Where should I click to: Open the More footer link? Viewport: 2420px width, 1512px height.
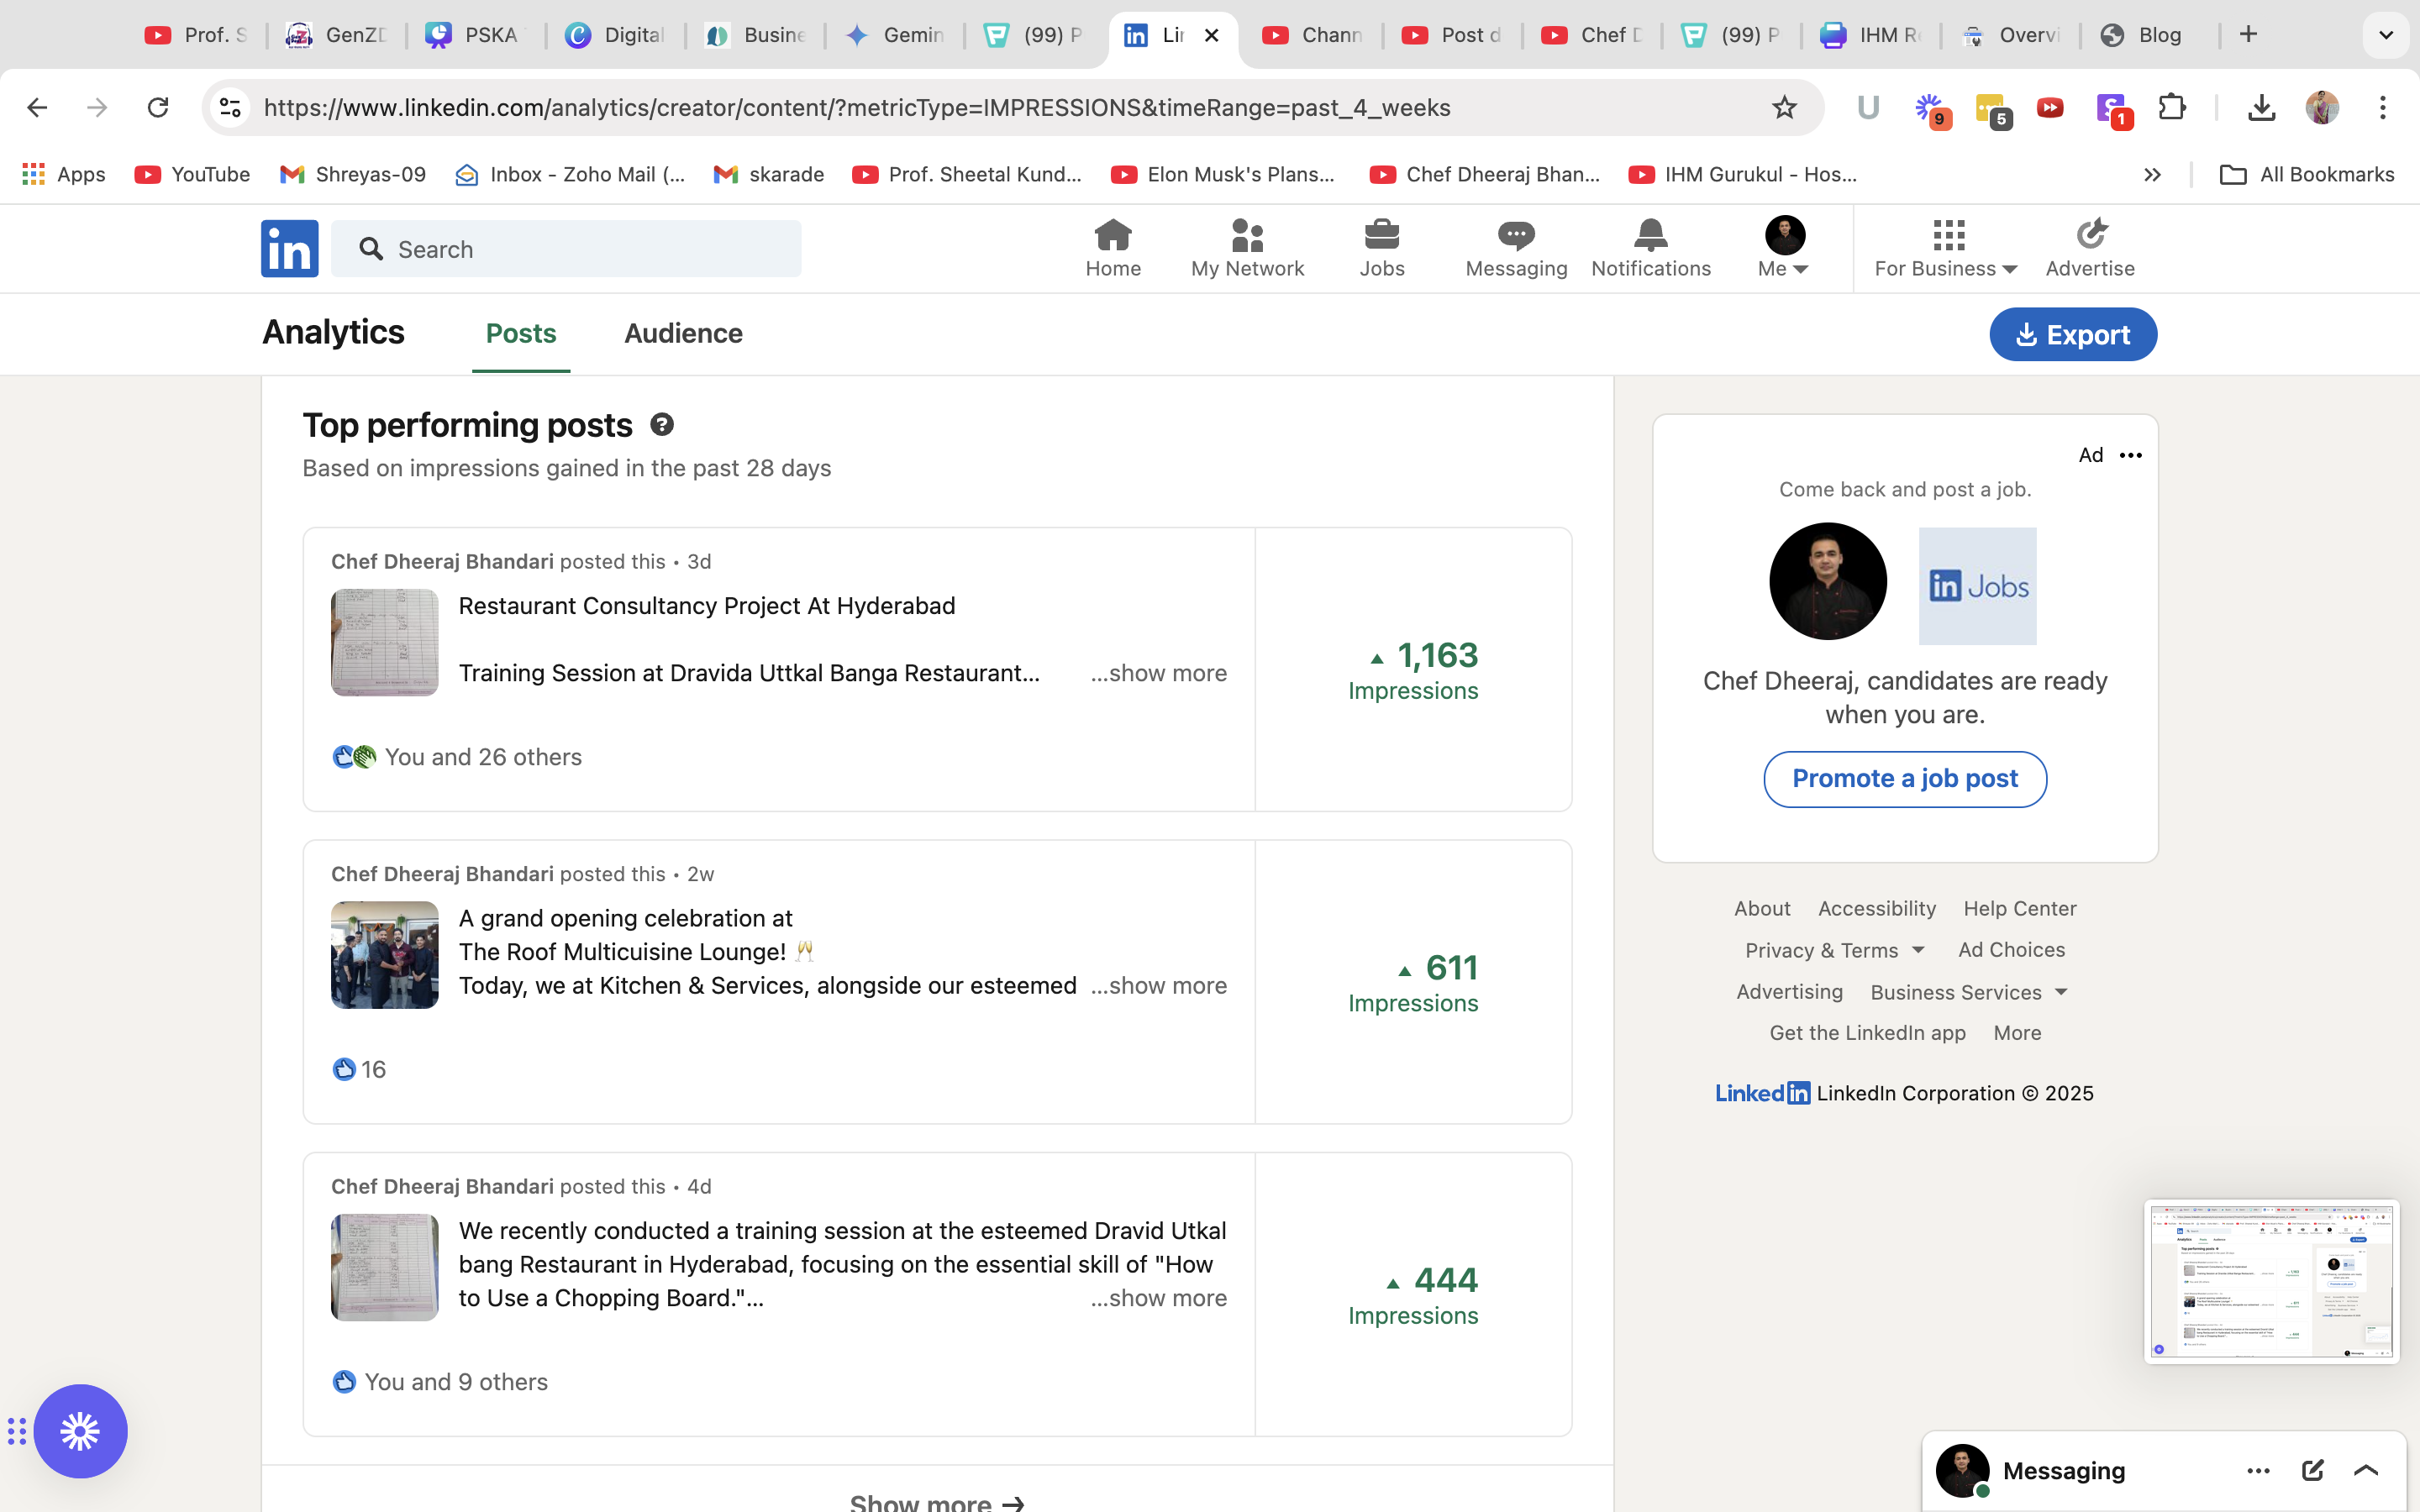pyautogui.click(x=2017, y=1033)
